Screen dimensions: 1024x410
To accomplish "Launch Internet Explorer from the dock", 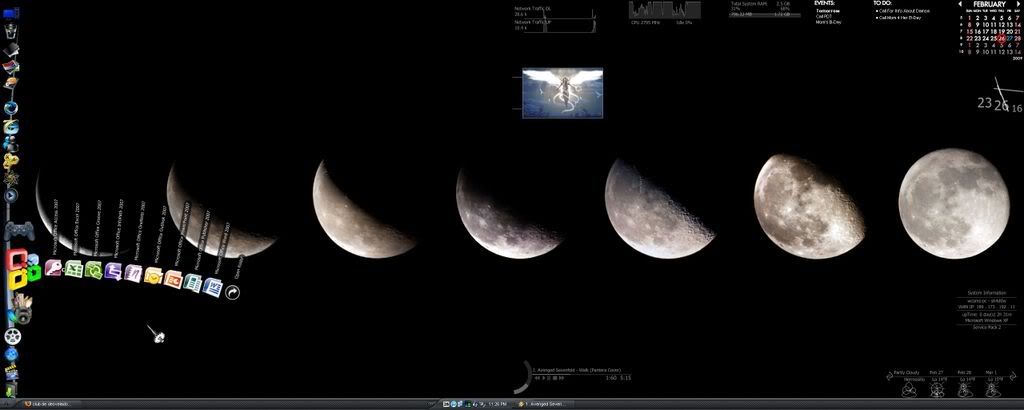I will (x=11, y=125).
